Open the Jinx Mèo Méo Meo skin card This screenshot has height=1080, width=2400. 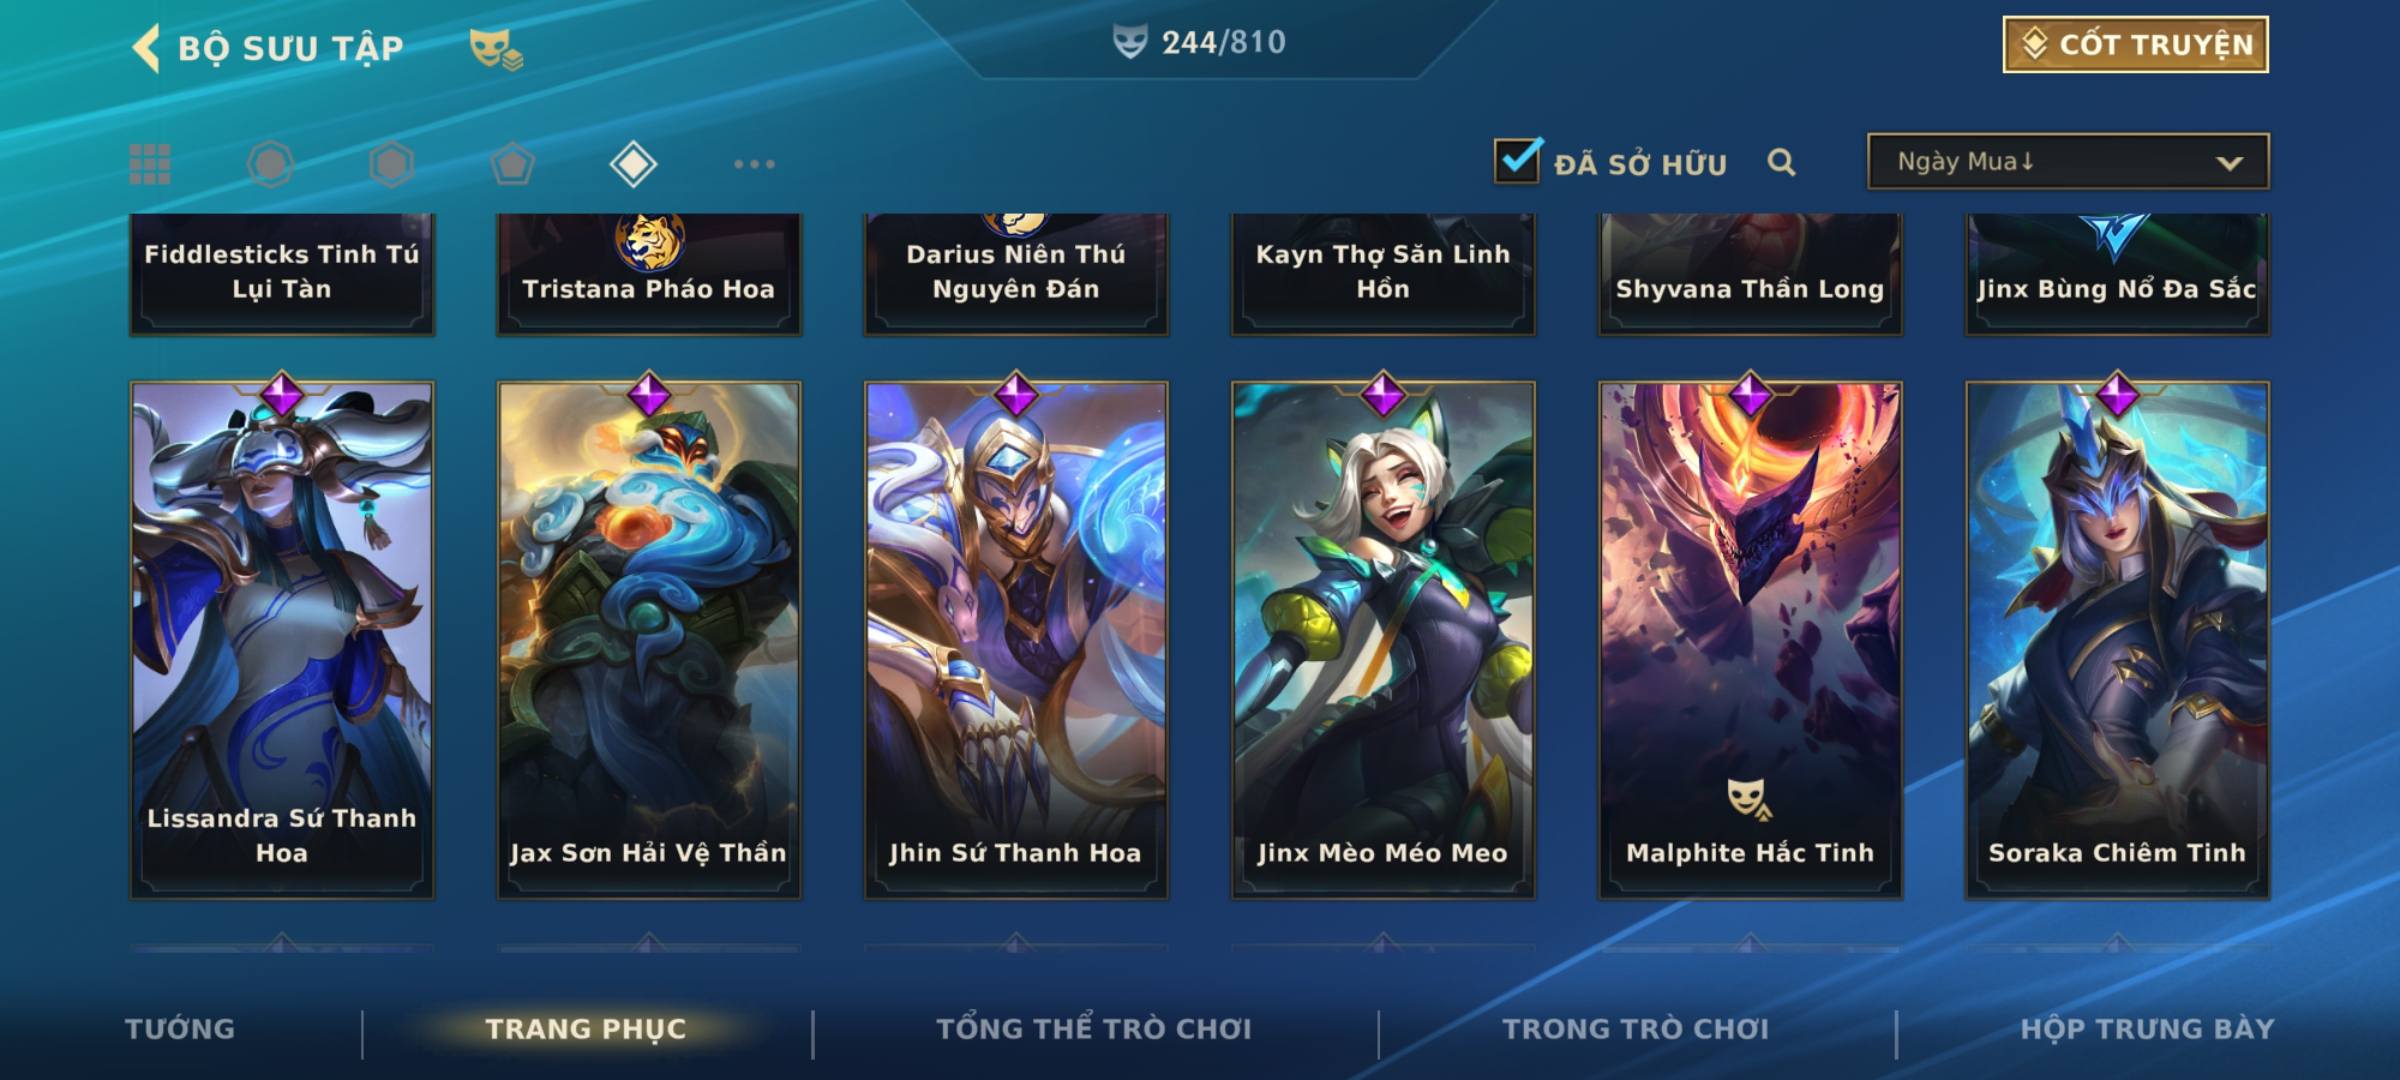[x=1383, y=640]
